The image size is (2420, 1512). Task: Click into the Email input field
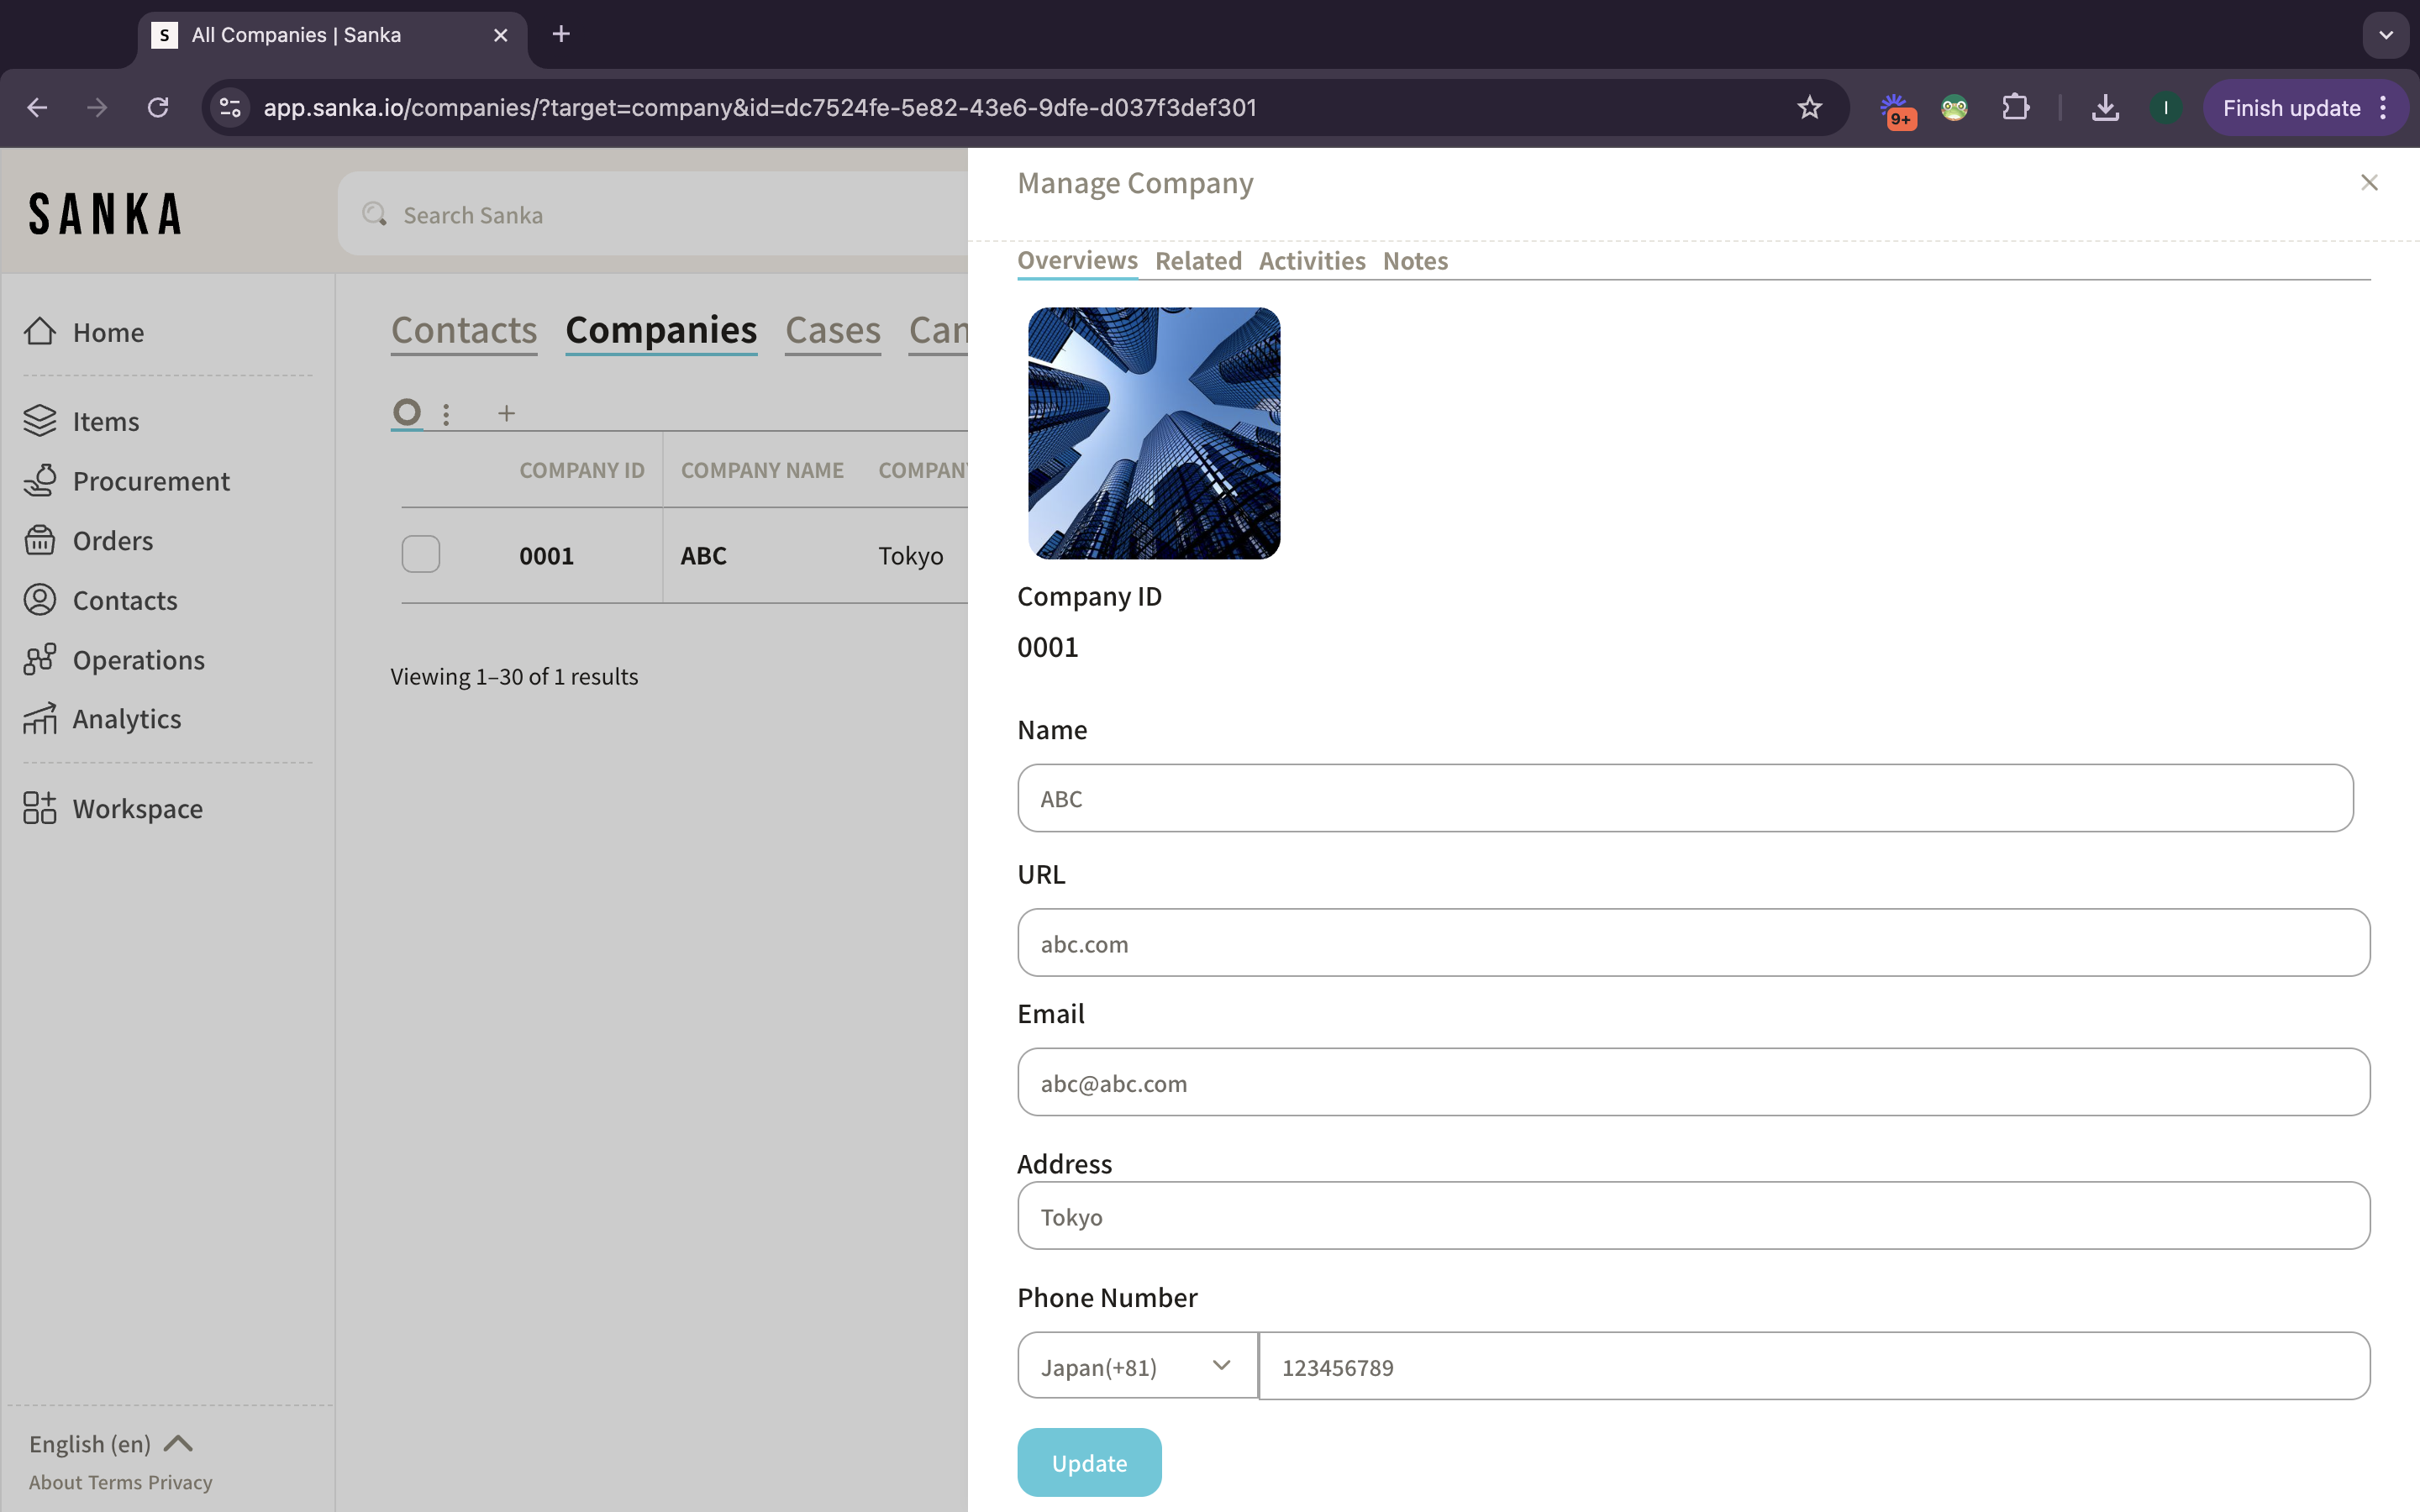point(1692,1083)
